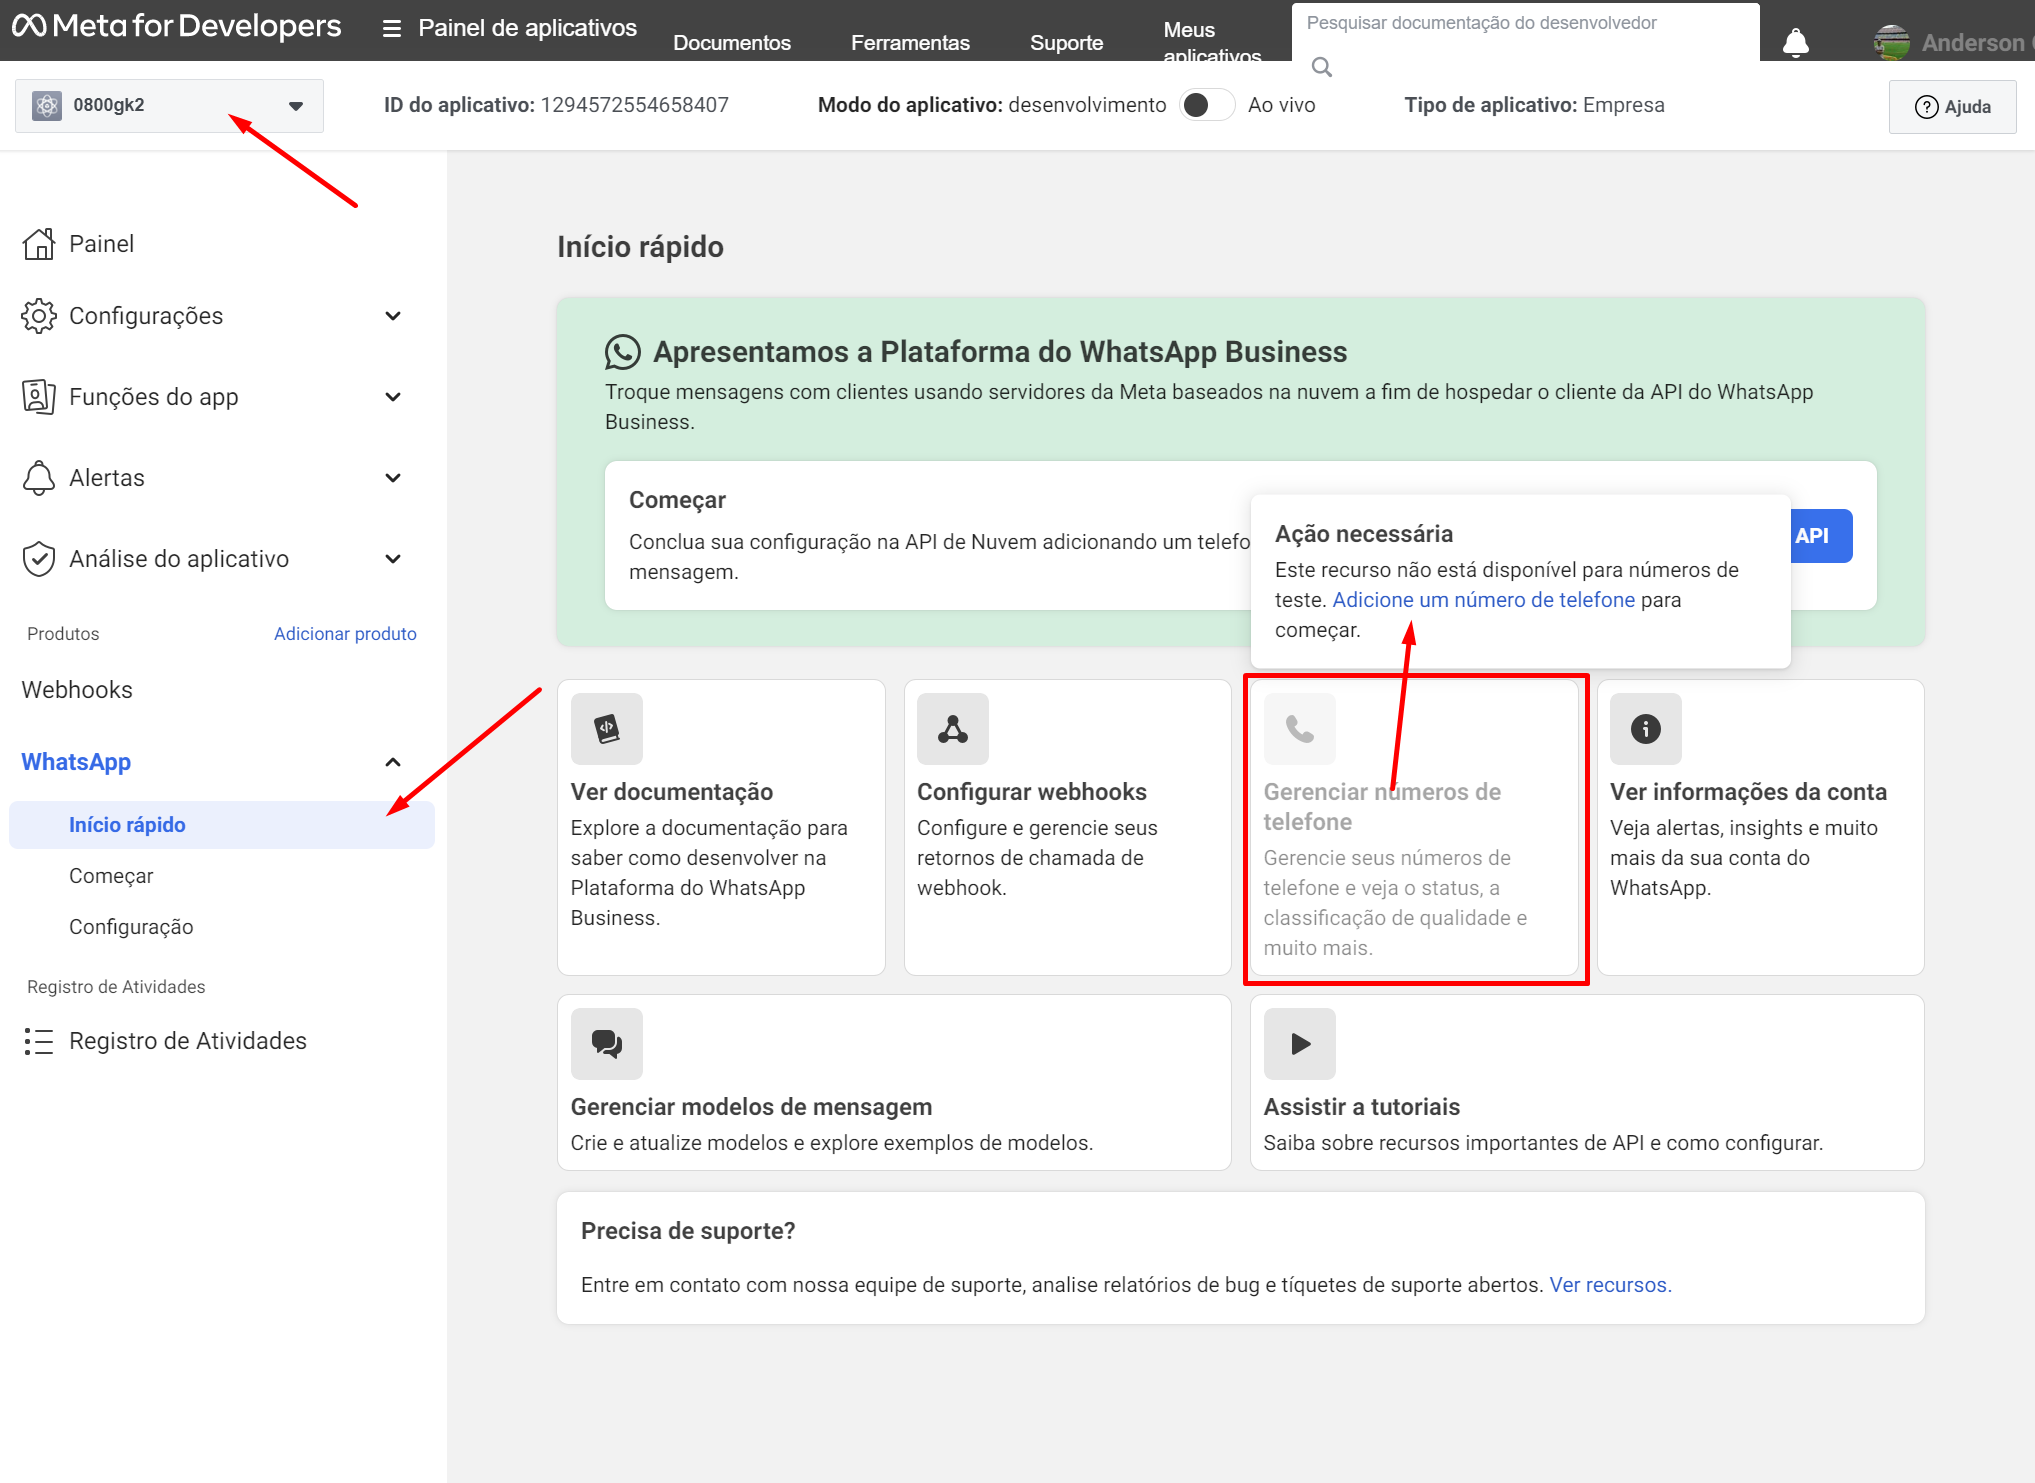
Task: Open the 0800gk2 app selector dropdown
Action: tap(169, 106)
